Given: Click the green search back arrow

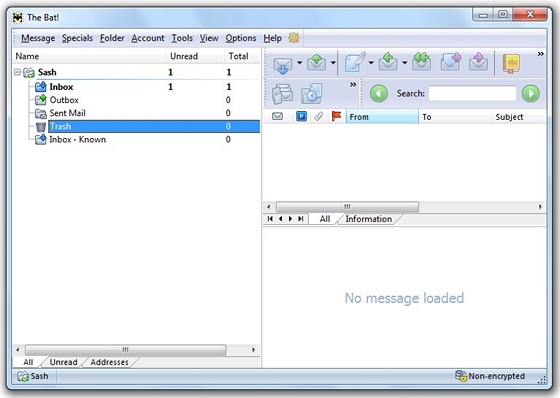Looking at the screenshot, I should coord(379,94).
